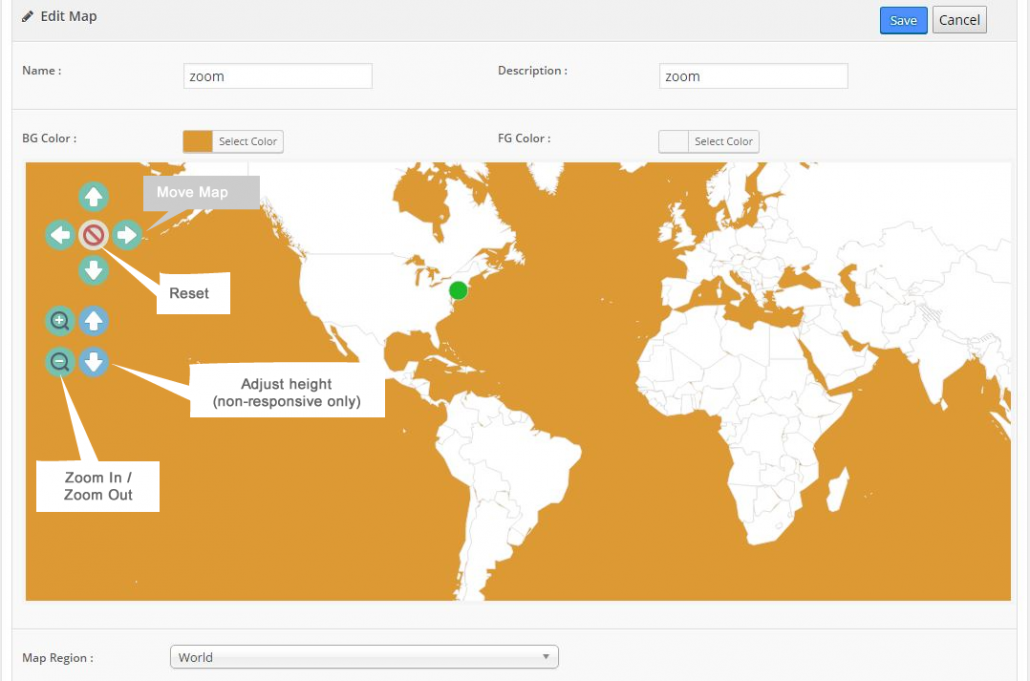Reset the map view
The image size is (1030, 681).
coord(93,235)
